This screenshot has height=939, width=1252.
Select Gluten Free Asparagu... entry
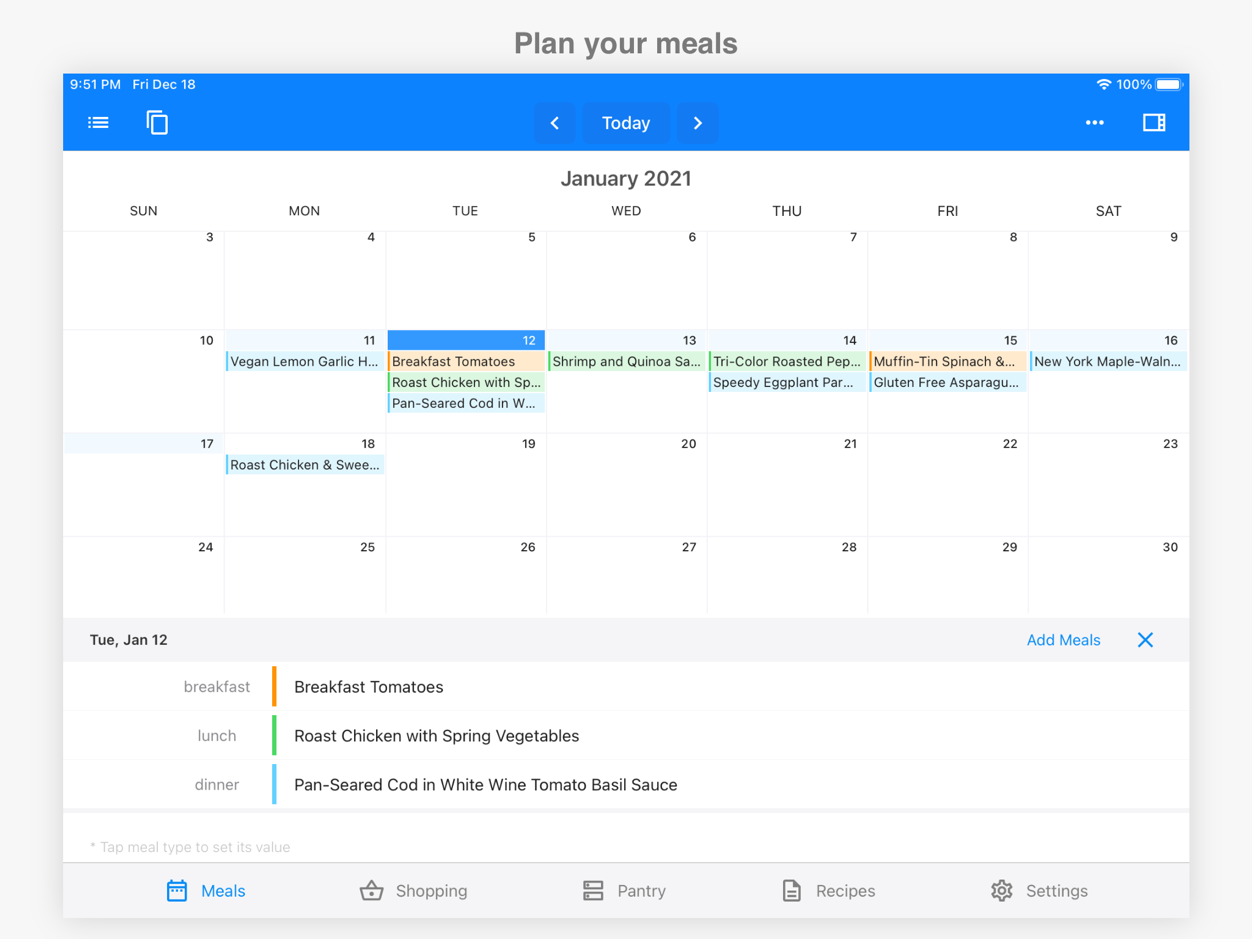tap(948, 383)
